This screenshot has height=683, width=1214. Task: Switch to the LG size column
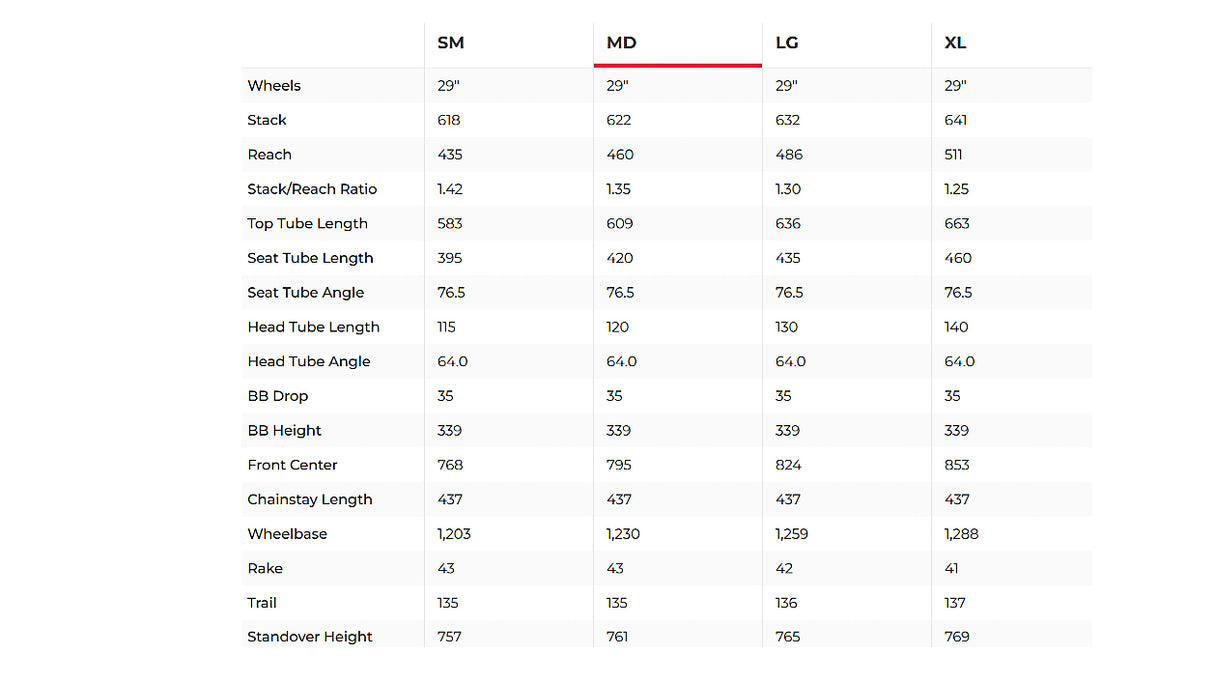[787, 43]
